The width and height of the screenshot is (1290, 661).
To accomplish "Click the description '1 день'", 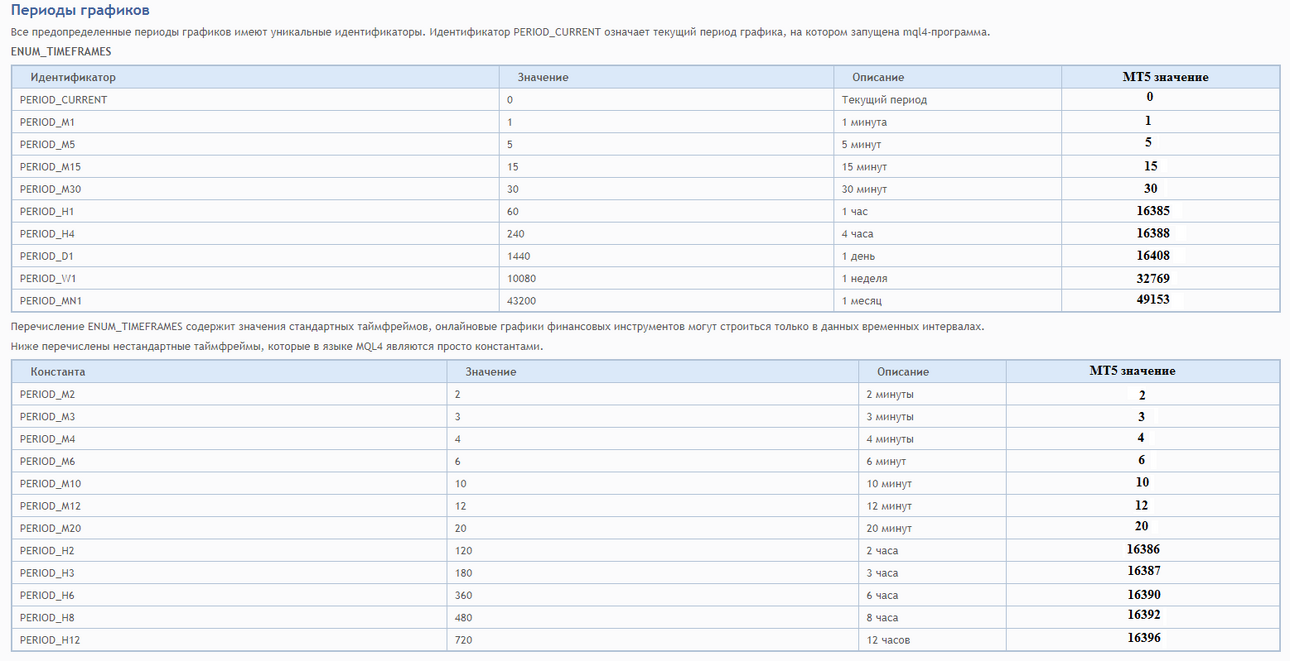I will click(x=859, y=256).
